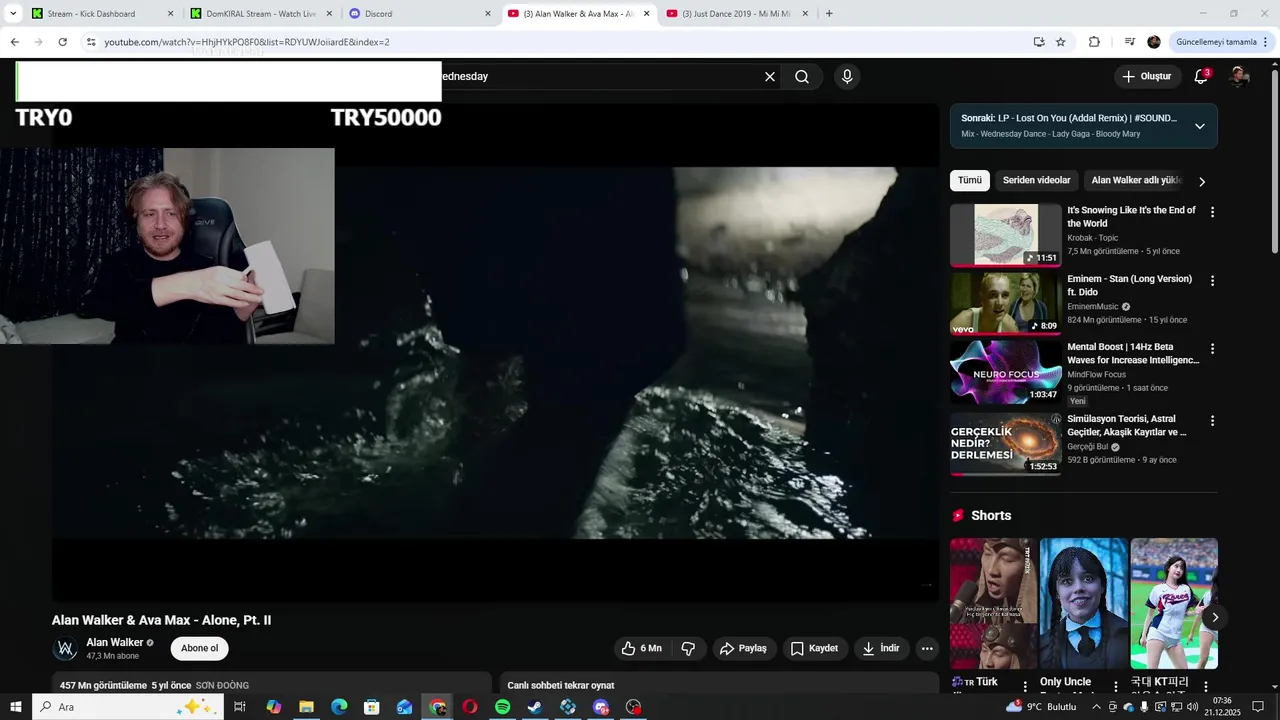Go back with browser back arrow

14,42
